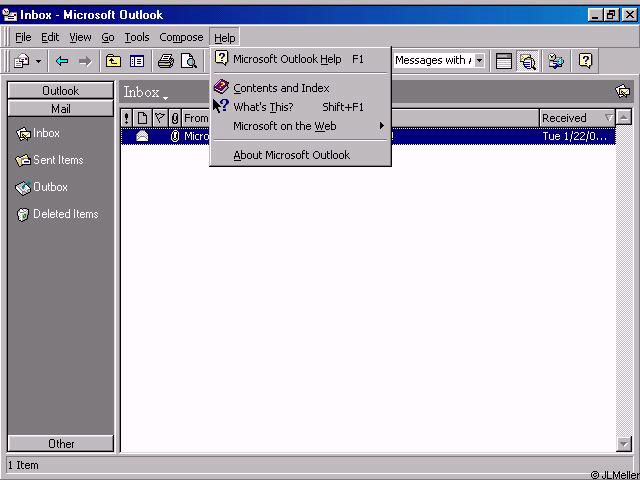640x480 pixels.
Task: Sort by Importance column header
Action: [x=127, y=118]
